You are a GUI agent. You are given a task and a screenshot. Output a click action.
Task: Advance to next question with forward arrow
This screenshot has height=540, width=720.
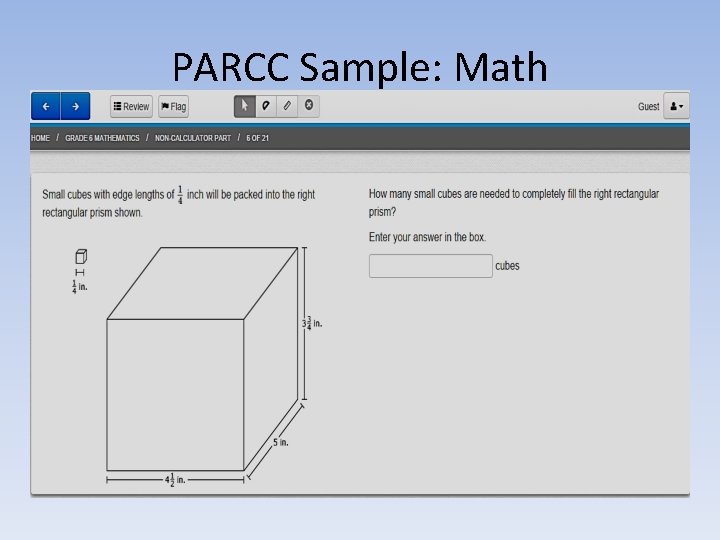click(x=75, y=106)
